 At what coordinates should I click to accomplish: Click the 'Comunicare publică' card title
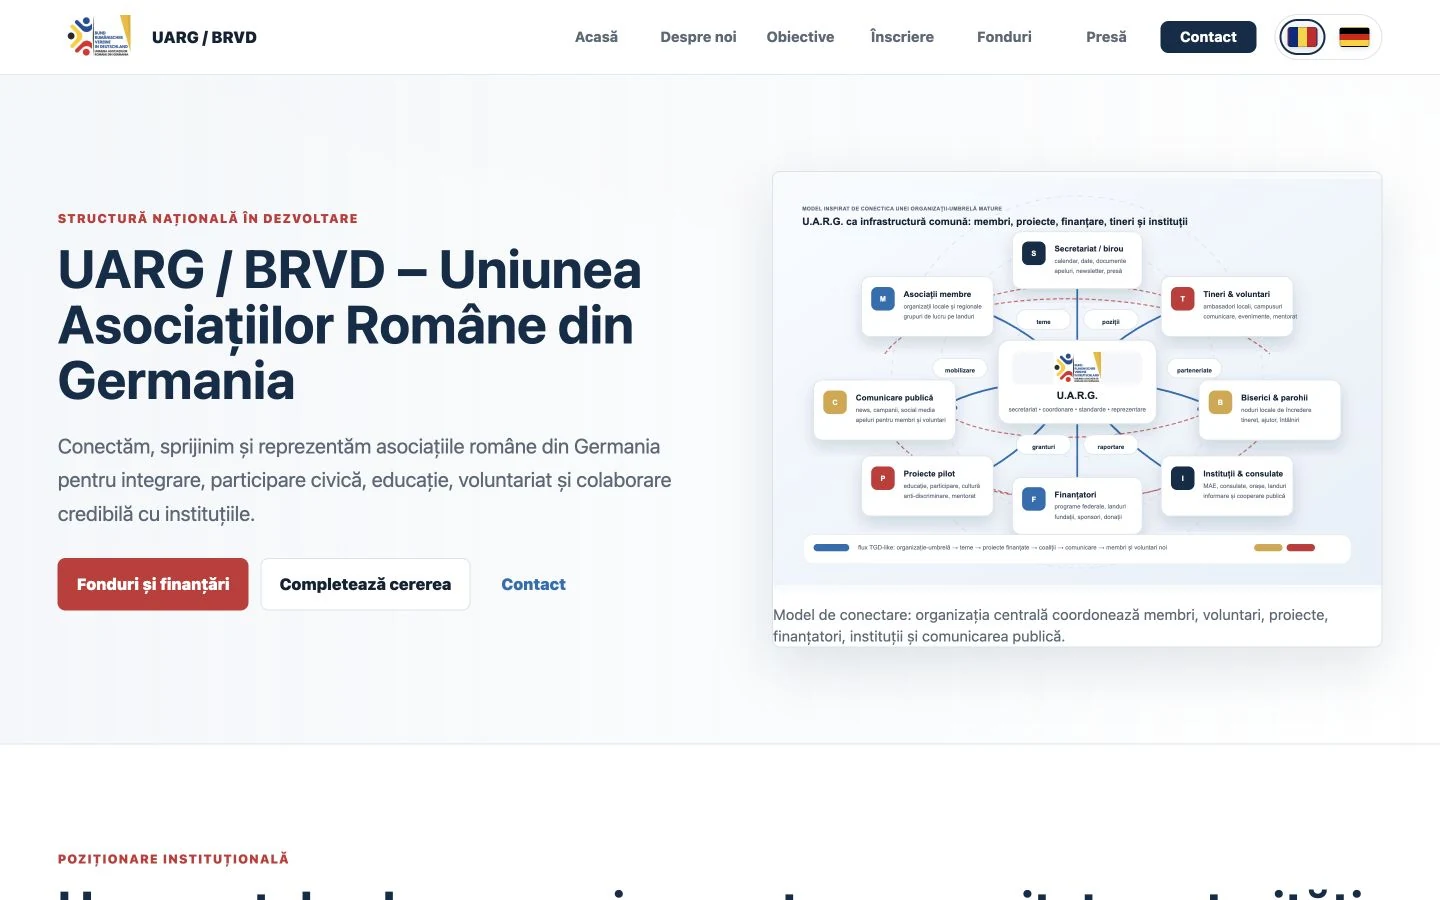pyautogui.click(x=894, y=398)
